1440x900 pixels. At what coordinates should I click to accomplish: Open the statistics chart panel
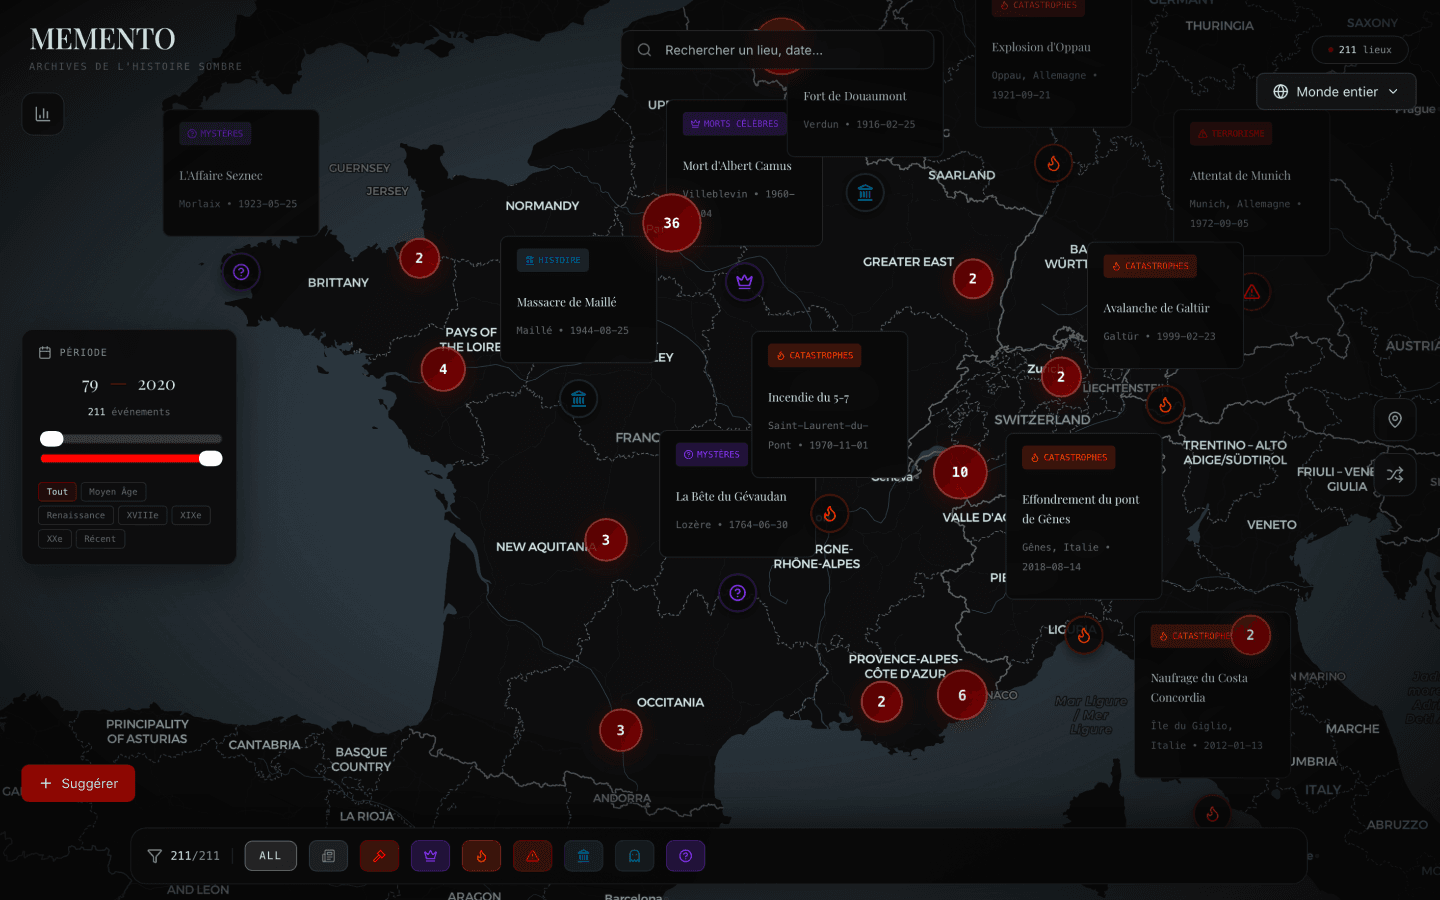coord(43,114)
